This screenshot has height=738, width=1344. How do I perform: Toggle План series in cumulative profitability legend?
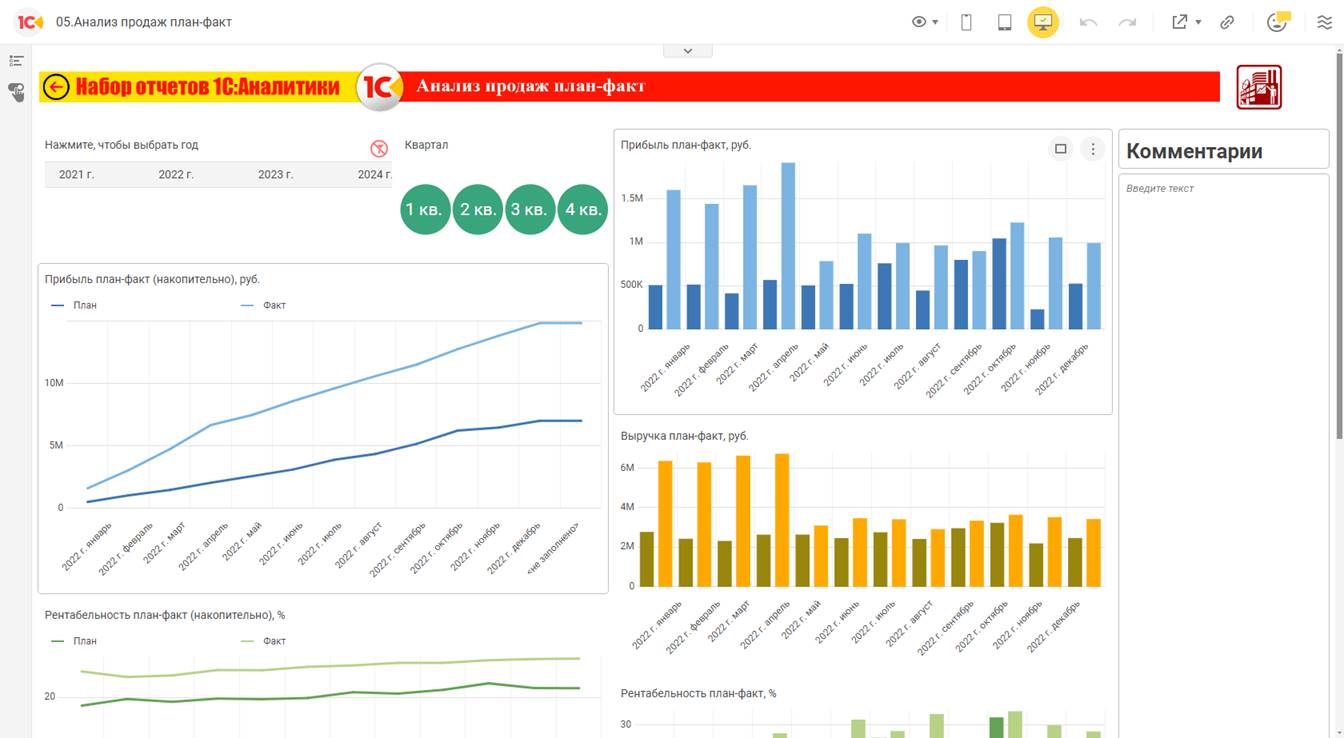(75, 641)
